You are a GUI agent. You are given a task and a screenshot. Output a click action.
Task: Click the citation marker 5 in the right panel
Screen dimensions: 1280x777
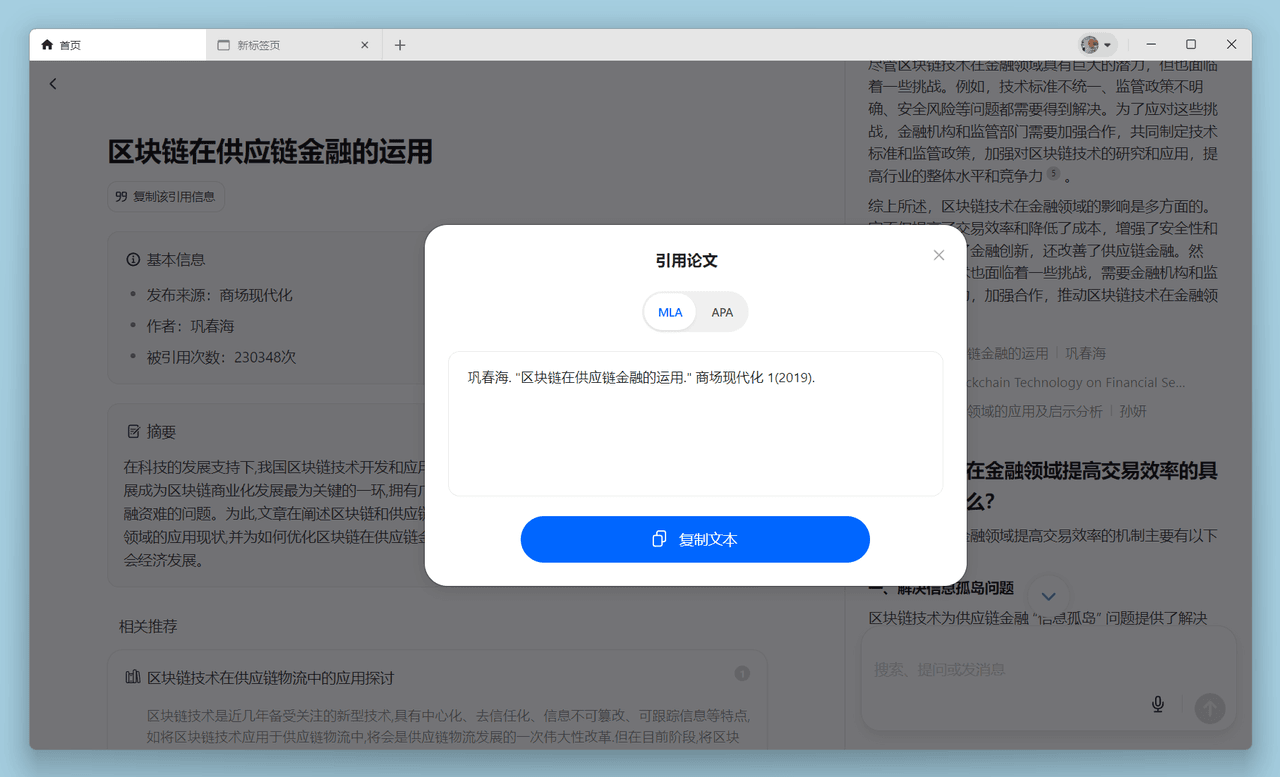point(1053,174)
